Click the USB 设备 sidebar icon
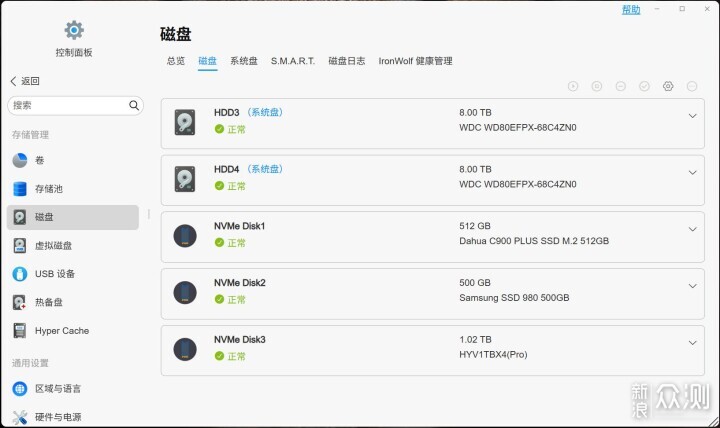 [x=19, y=274]
